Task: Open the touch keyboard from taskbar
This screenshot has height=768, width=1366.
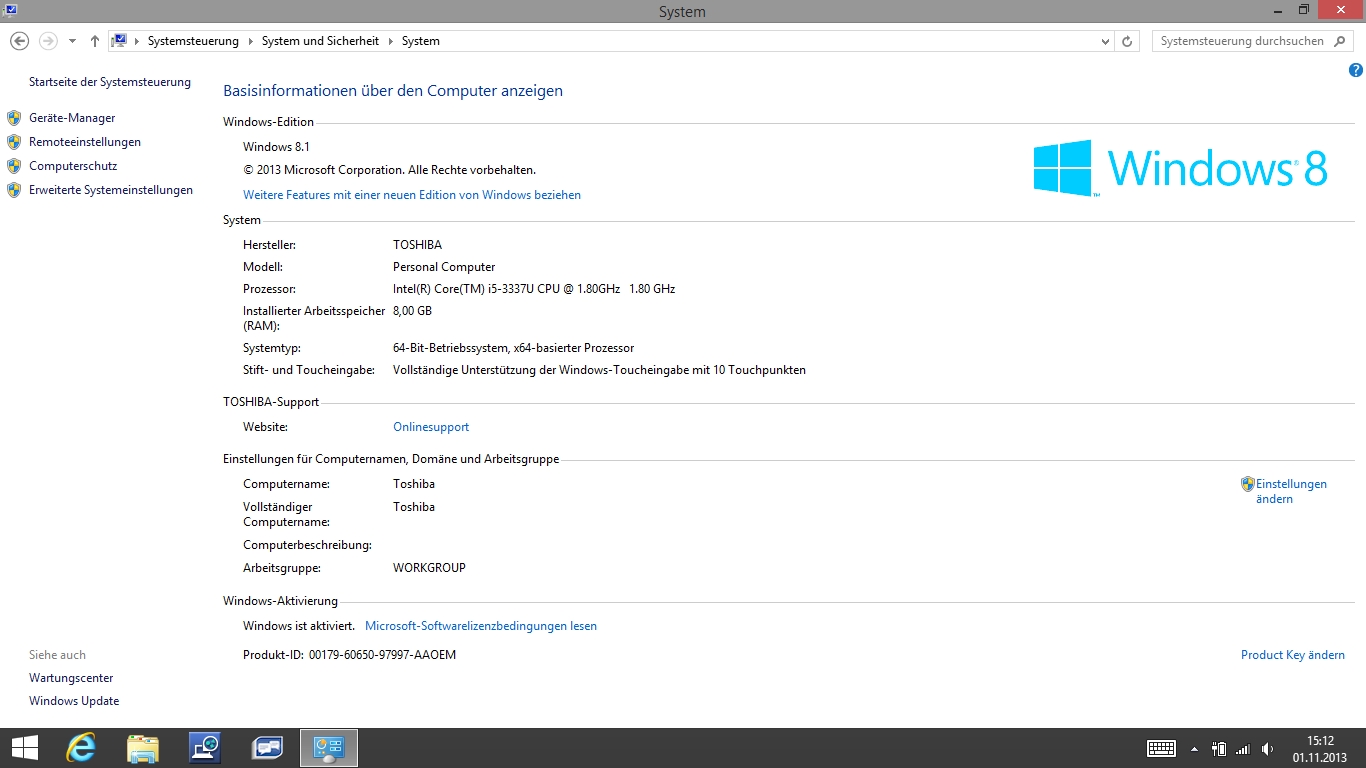Action: pos(1161,748)
